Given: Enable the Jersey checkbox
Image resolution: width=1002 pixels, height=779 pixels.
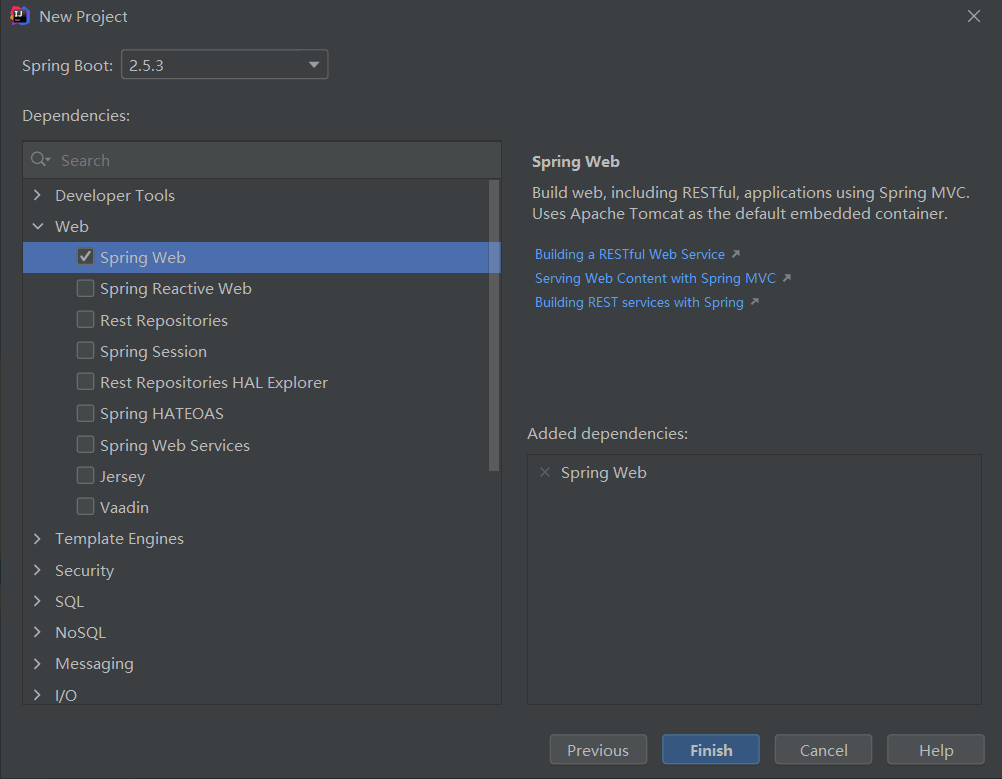Looking at the screenshot, I should click(x=85, y=475).
